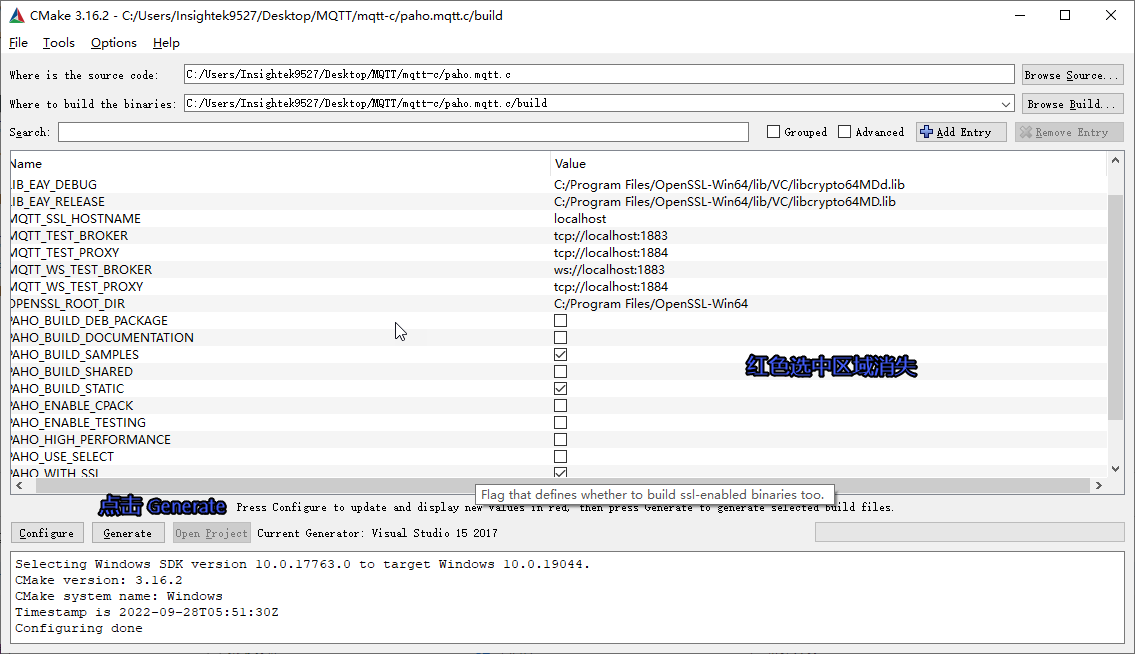Check PAHO_HIGH_PERFORMANCE option
1135x654 pixels.
[x=560, y=440]
